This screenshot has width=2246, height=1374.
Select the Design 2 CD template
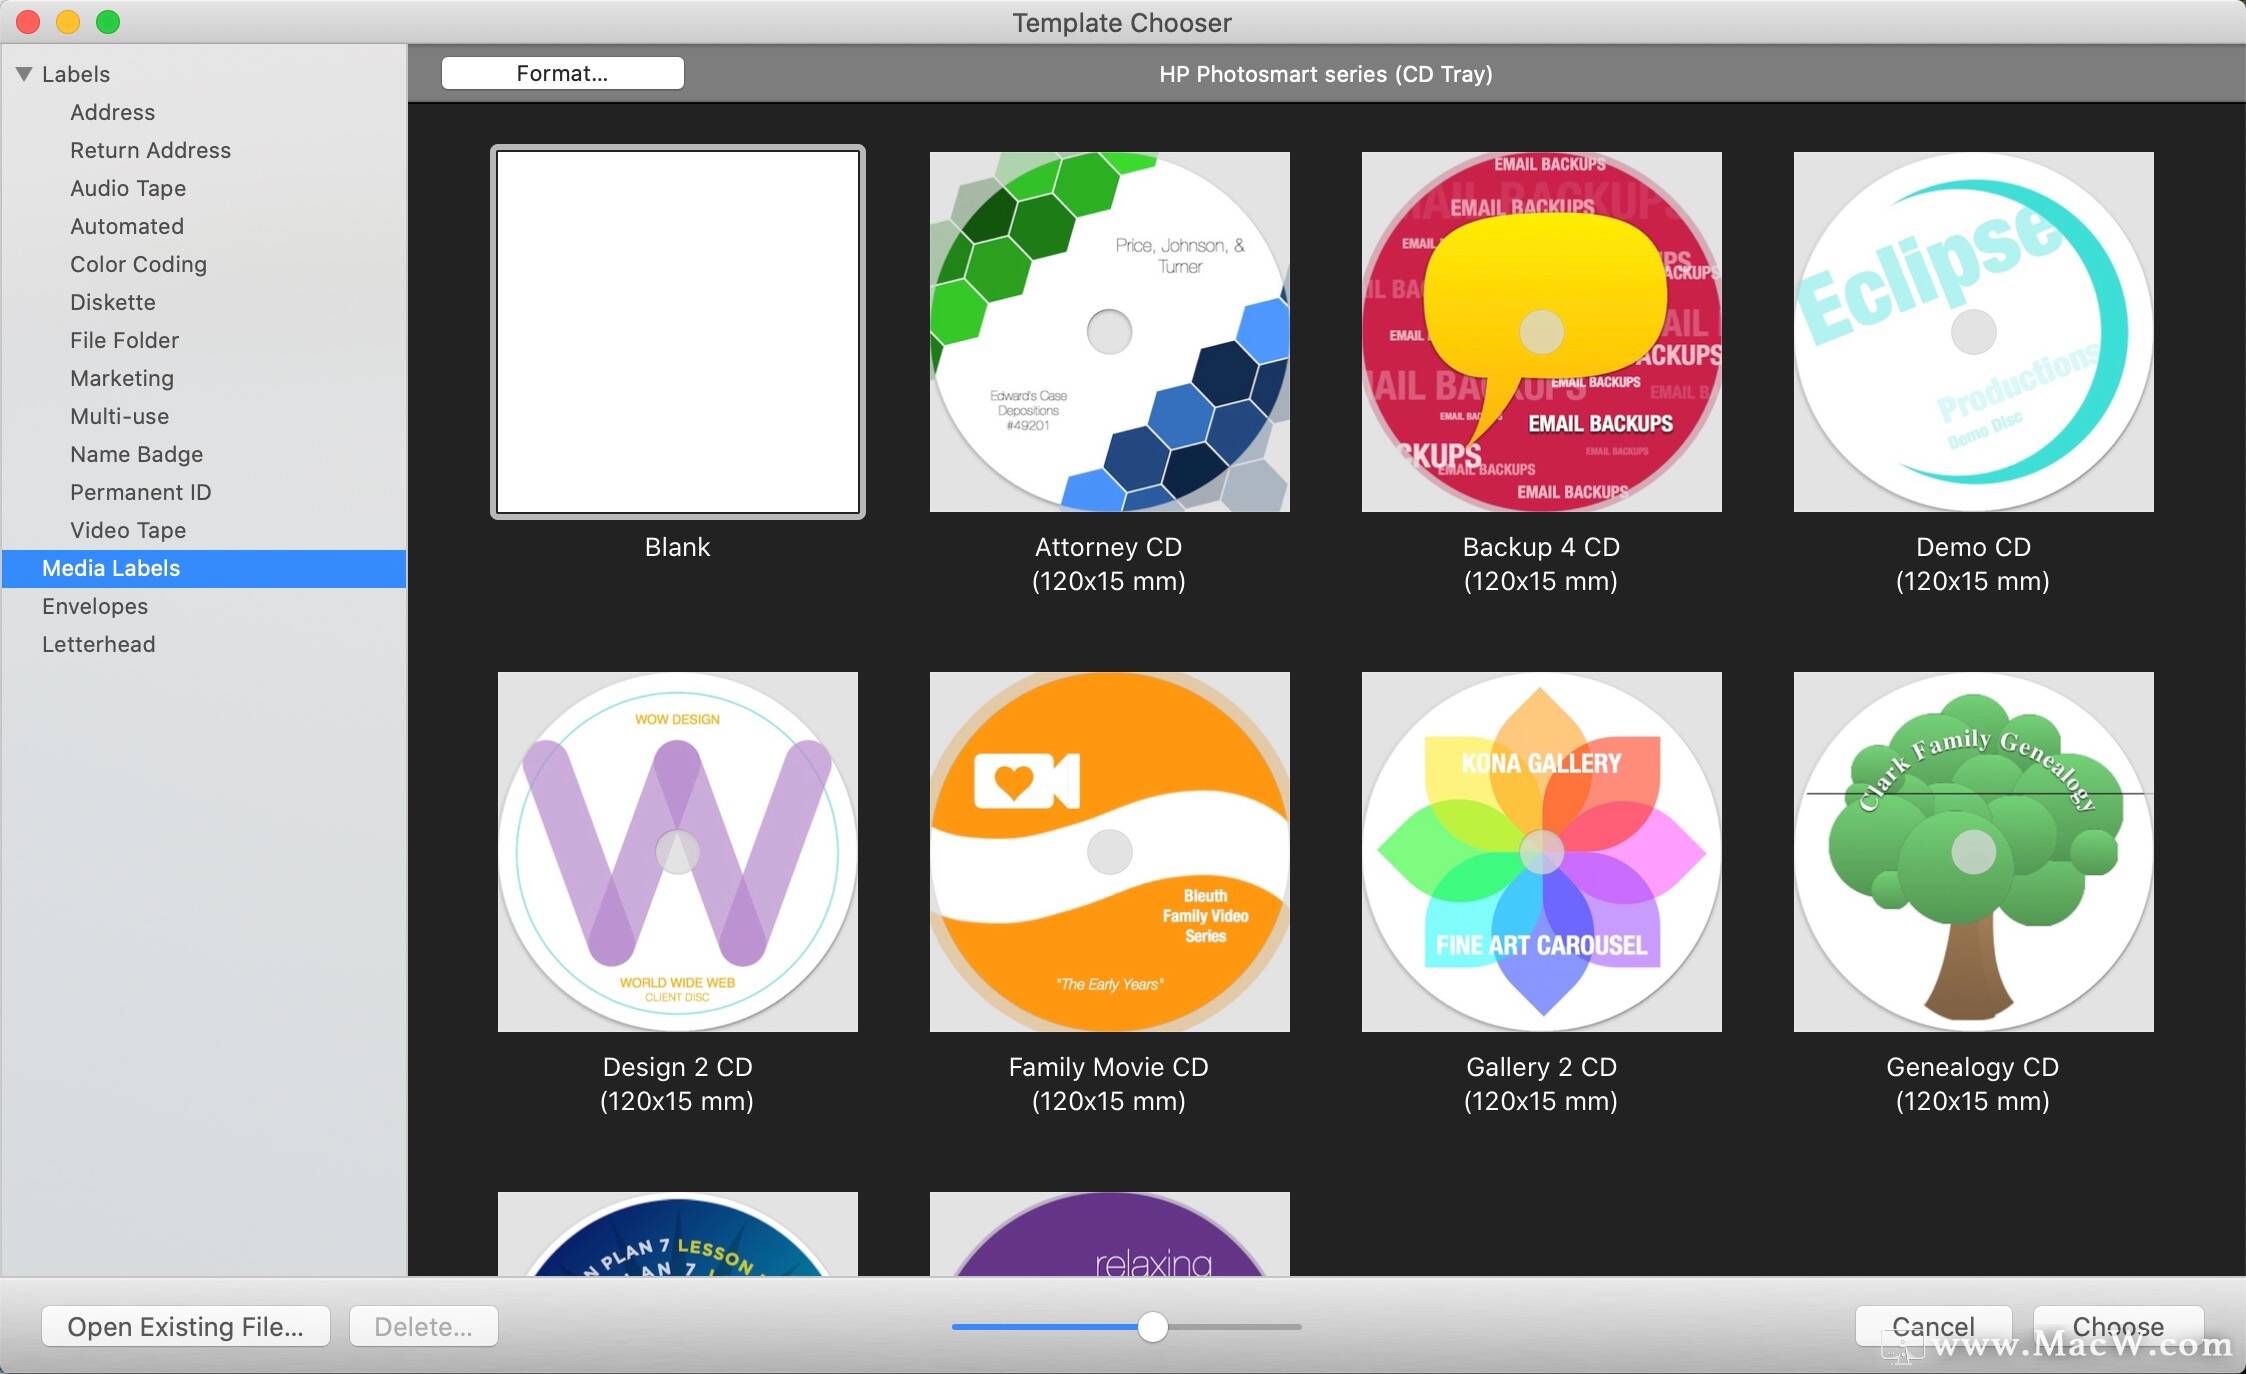click(678, 852)
